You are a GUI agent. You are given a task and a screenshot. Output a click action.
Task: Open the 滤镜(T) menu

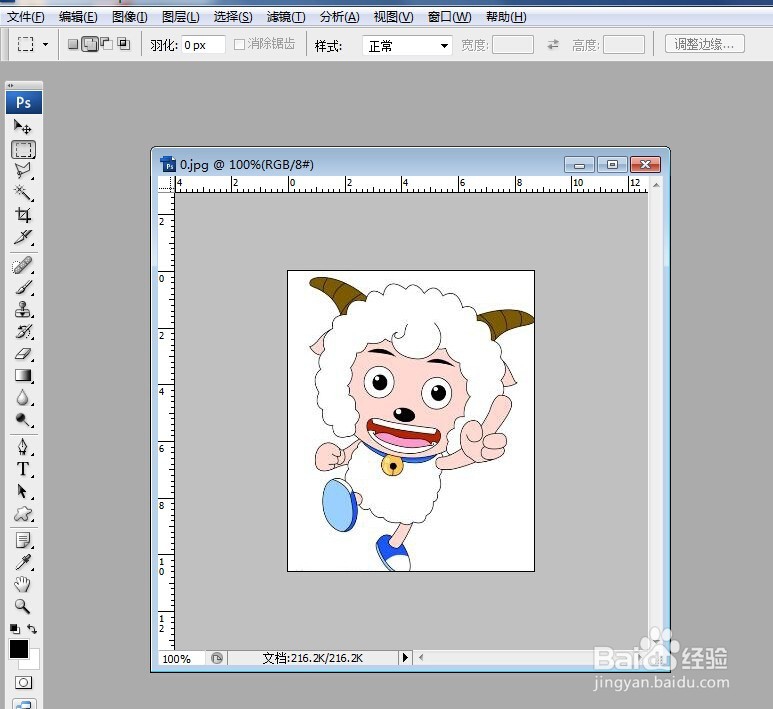(286, 17)
